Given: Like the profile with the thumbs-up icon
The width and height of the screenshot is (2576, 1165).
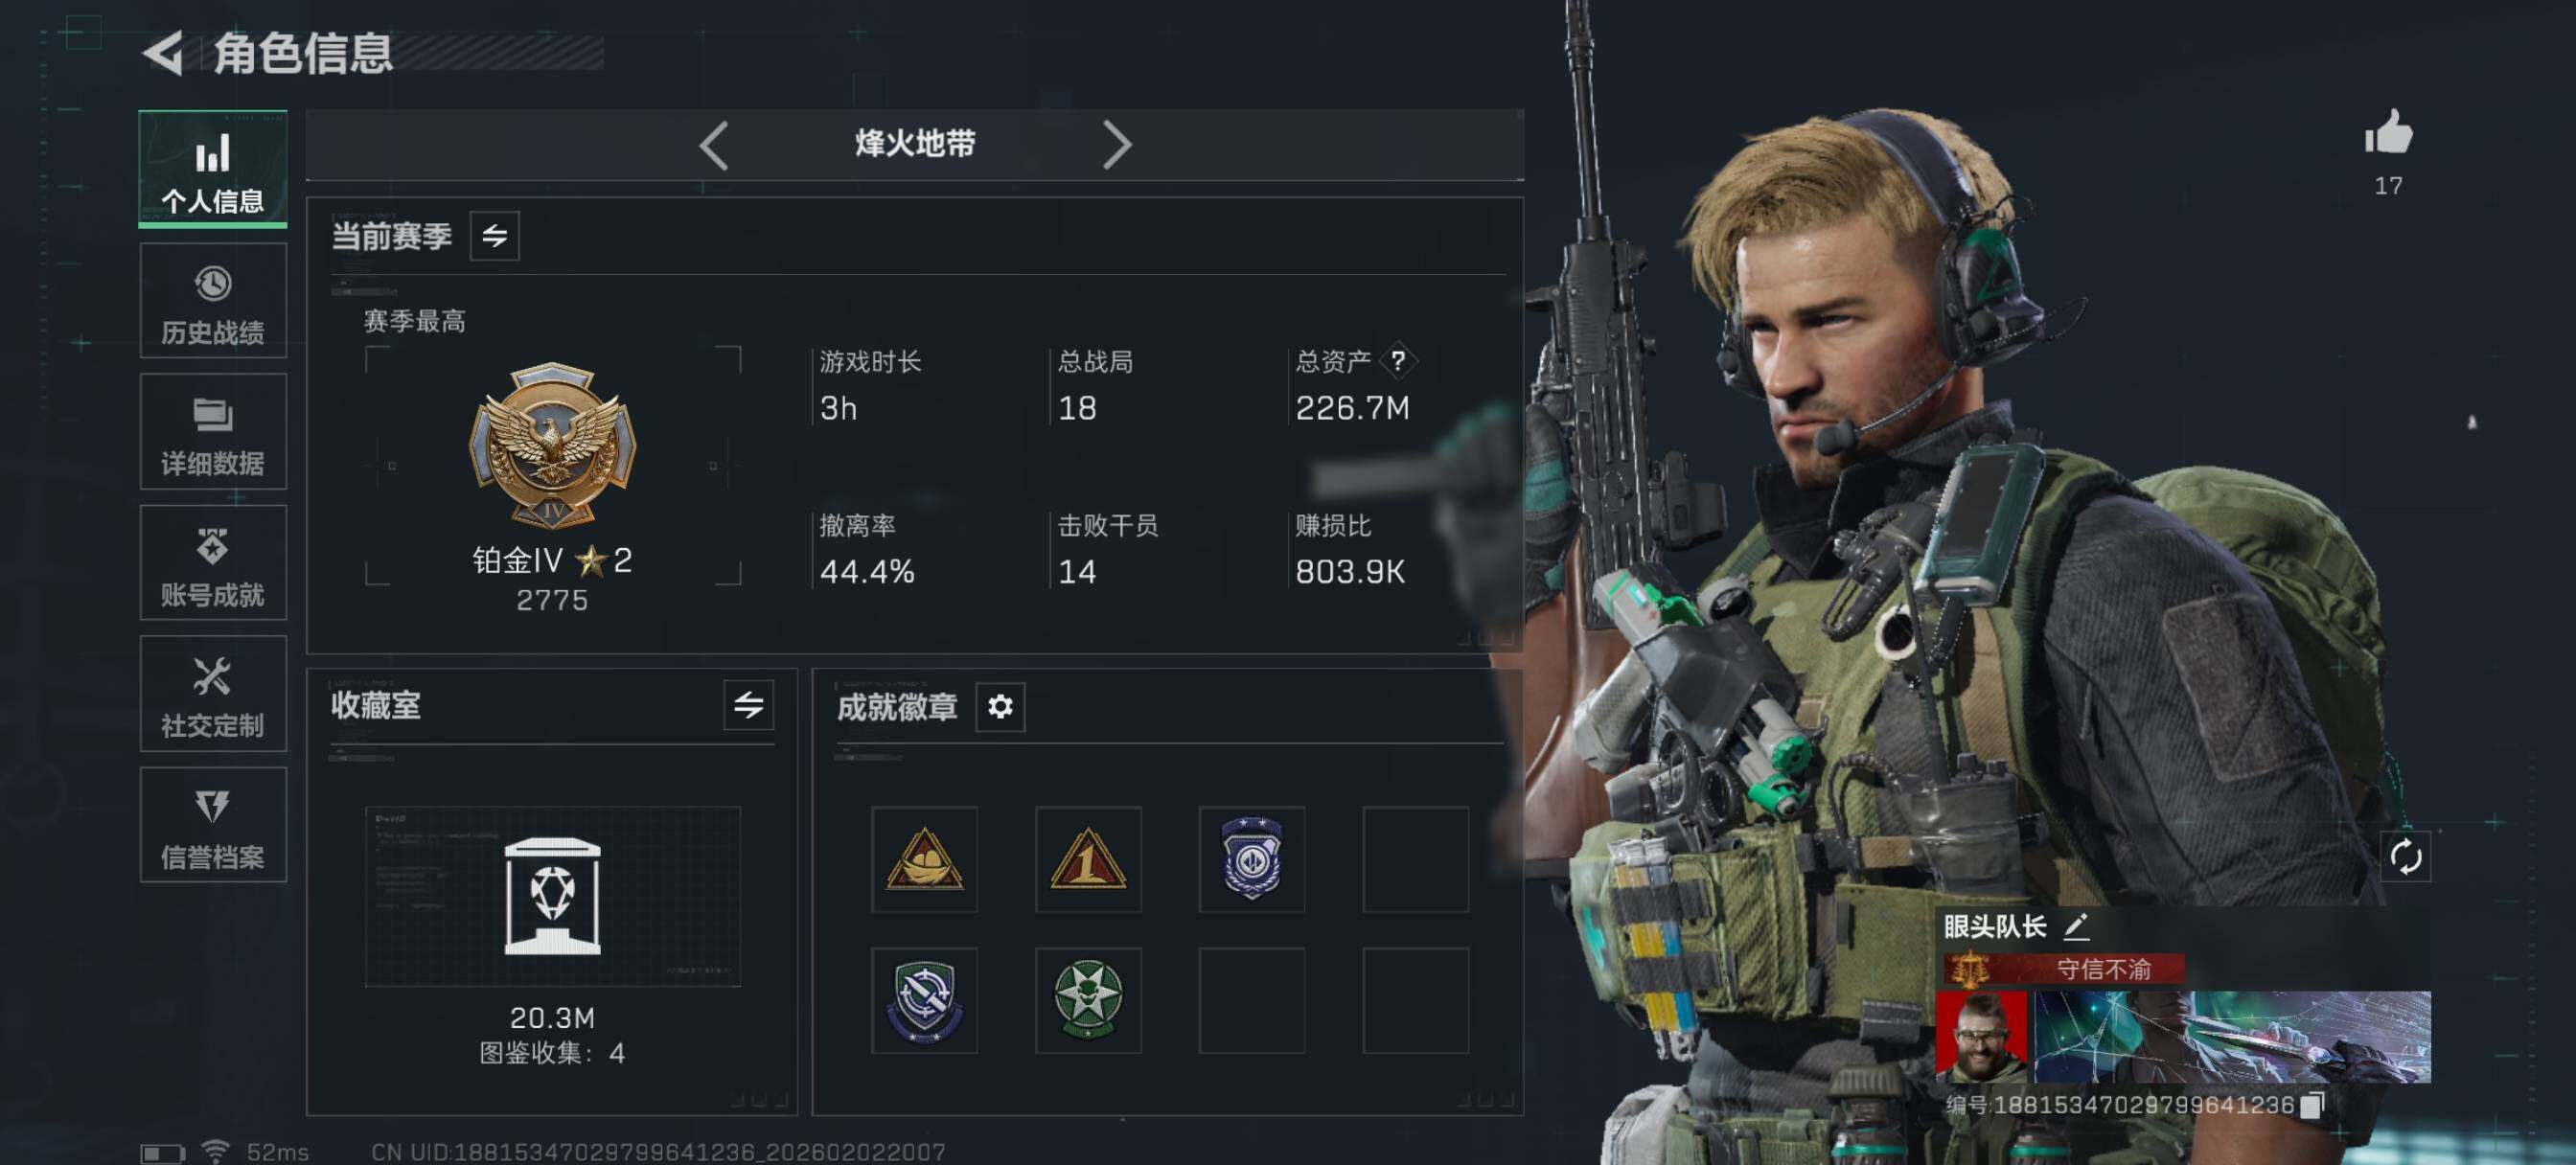Looking at the screenshot, I should click(2388, 133).
